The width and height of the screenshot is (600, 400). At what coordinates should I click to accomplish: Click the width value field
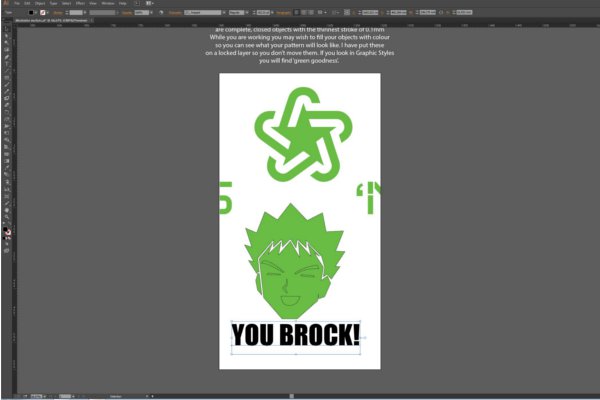427,13
